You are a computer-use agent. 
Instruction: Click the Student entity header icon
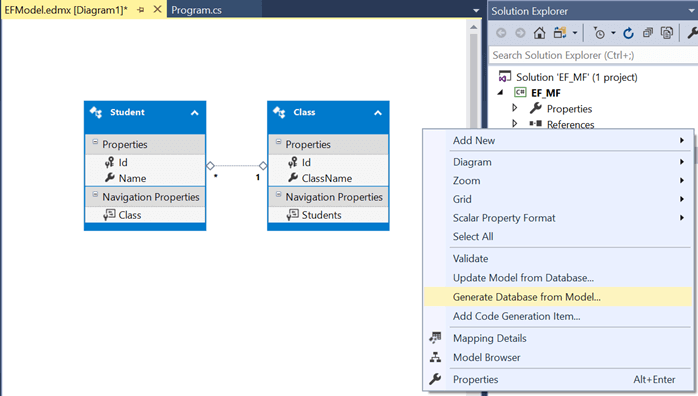(x=96, y=112)
